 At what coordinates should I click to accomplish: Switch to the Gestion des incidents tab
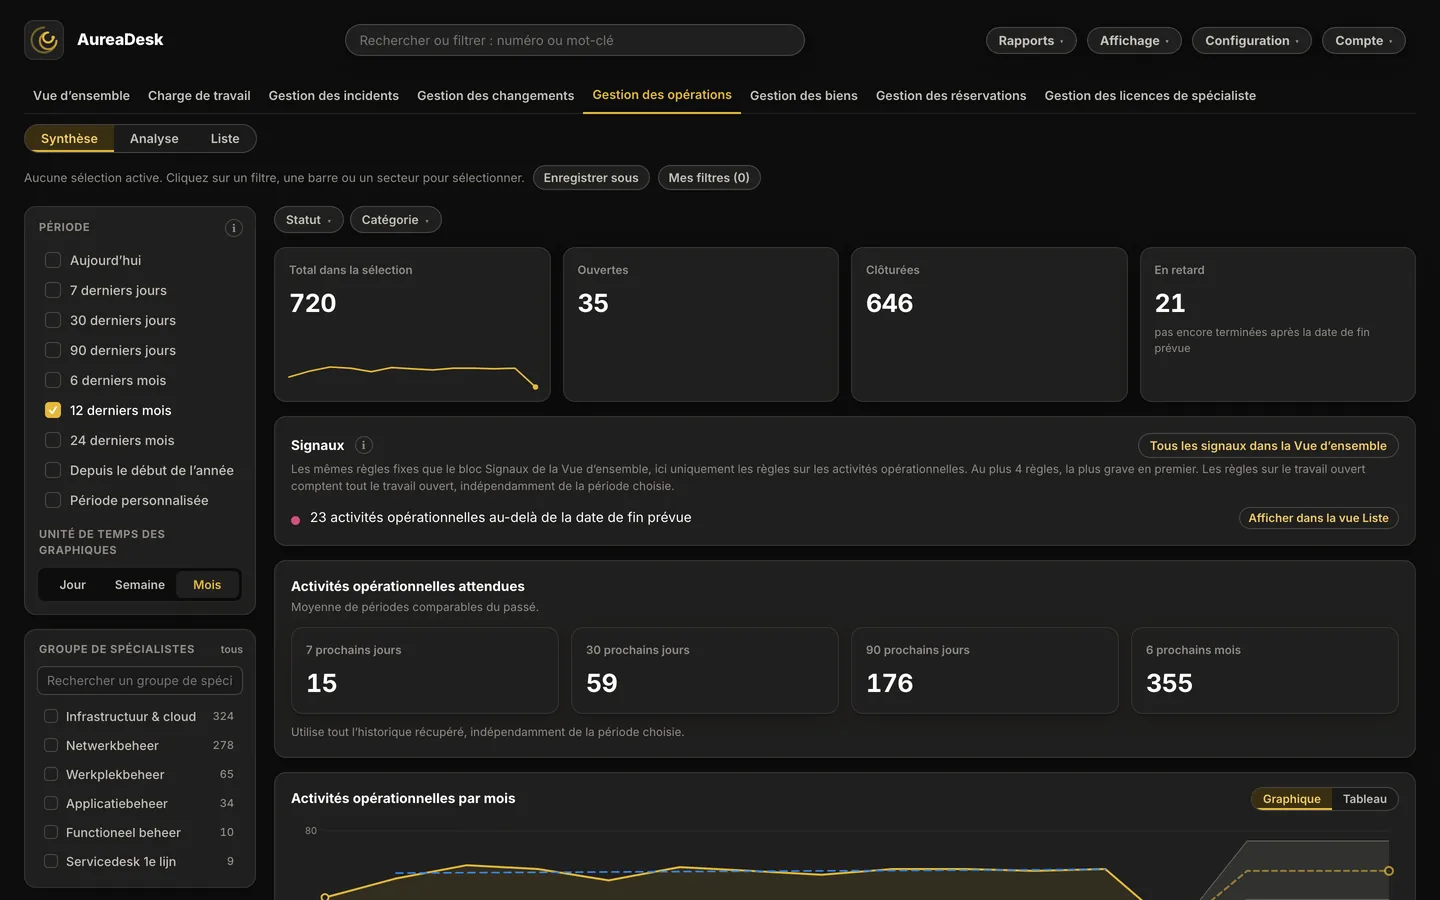334,96
